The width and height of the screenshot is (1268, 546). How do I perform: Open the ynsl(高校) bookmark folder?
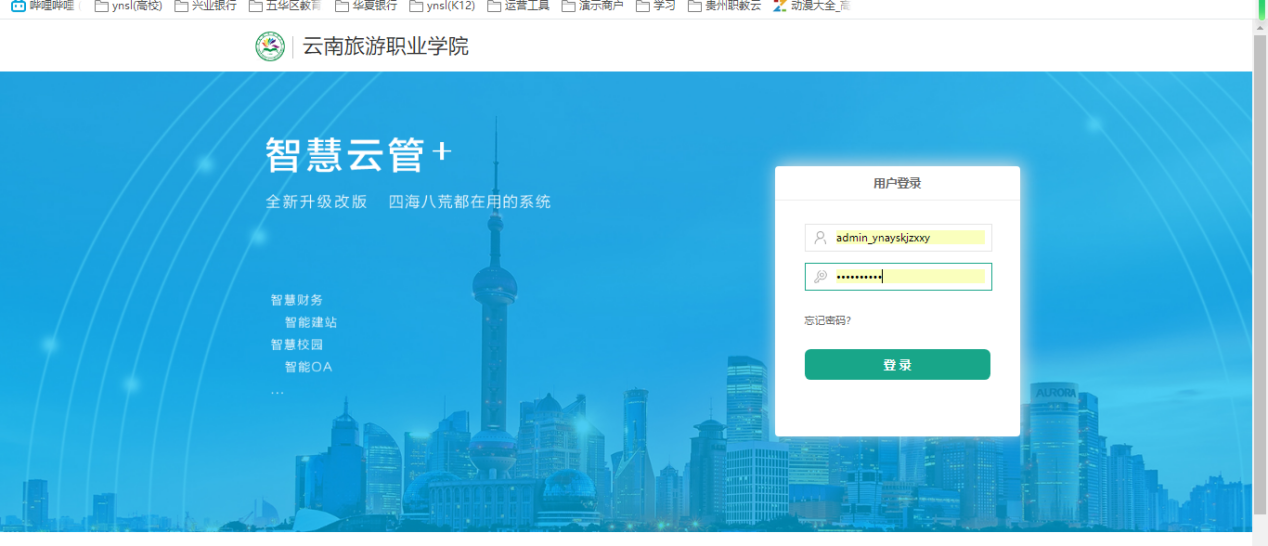click(128, 6)
